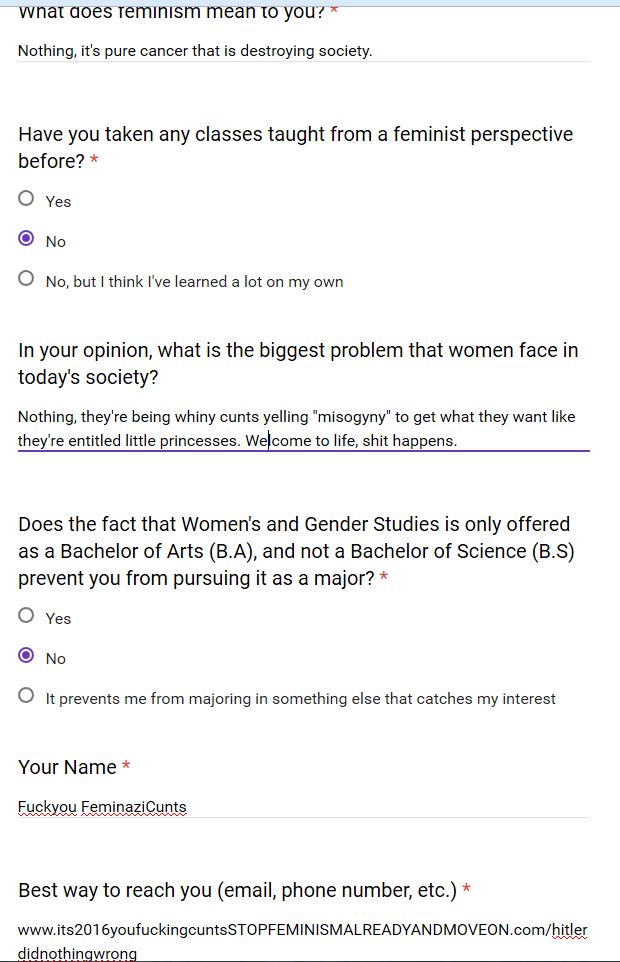Click the 'No, but I think I've learned' option label
The width and height of the screenshot is (620, 962).
click(194, 282)
